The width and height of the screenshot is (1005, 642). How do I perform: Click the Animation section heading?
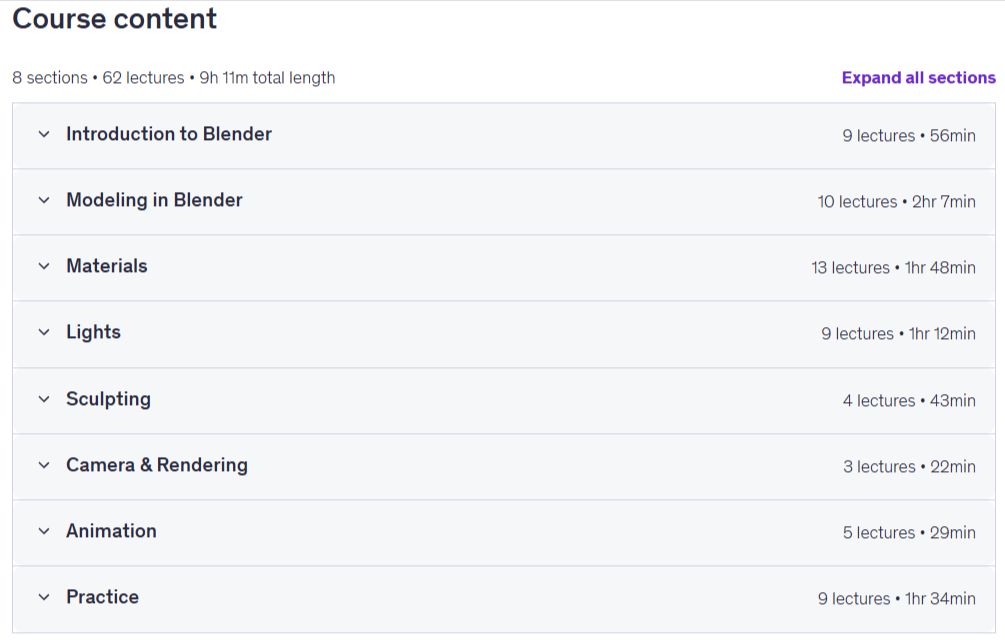(x=111, y=531)
